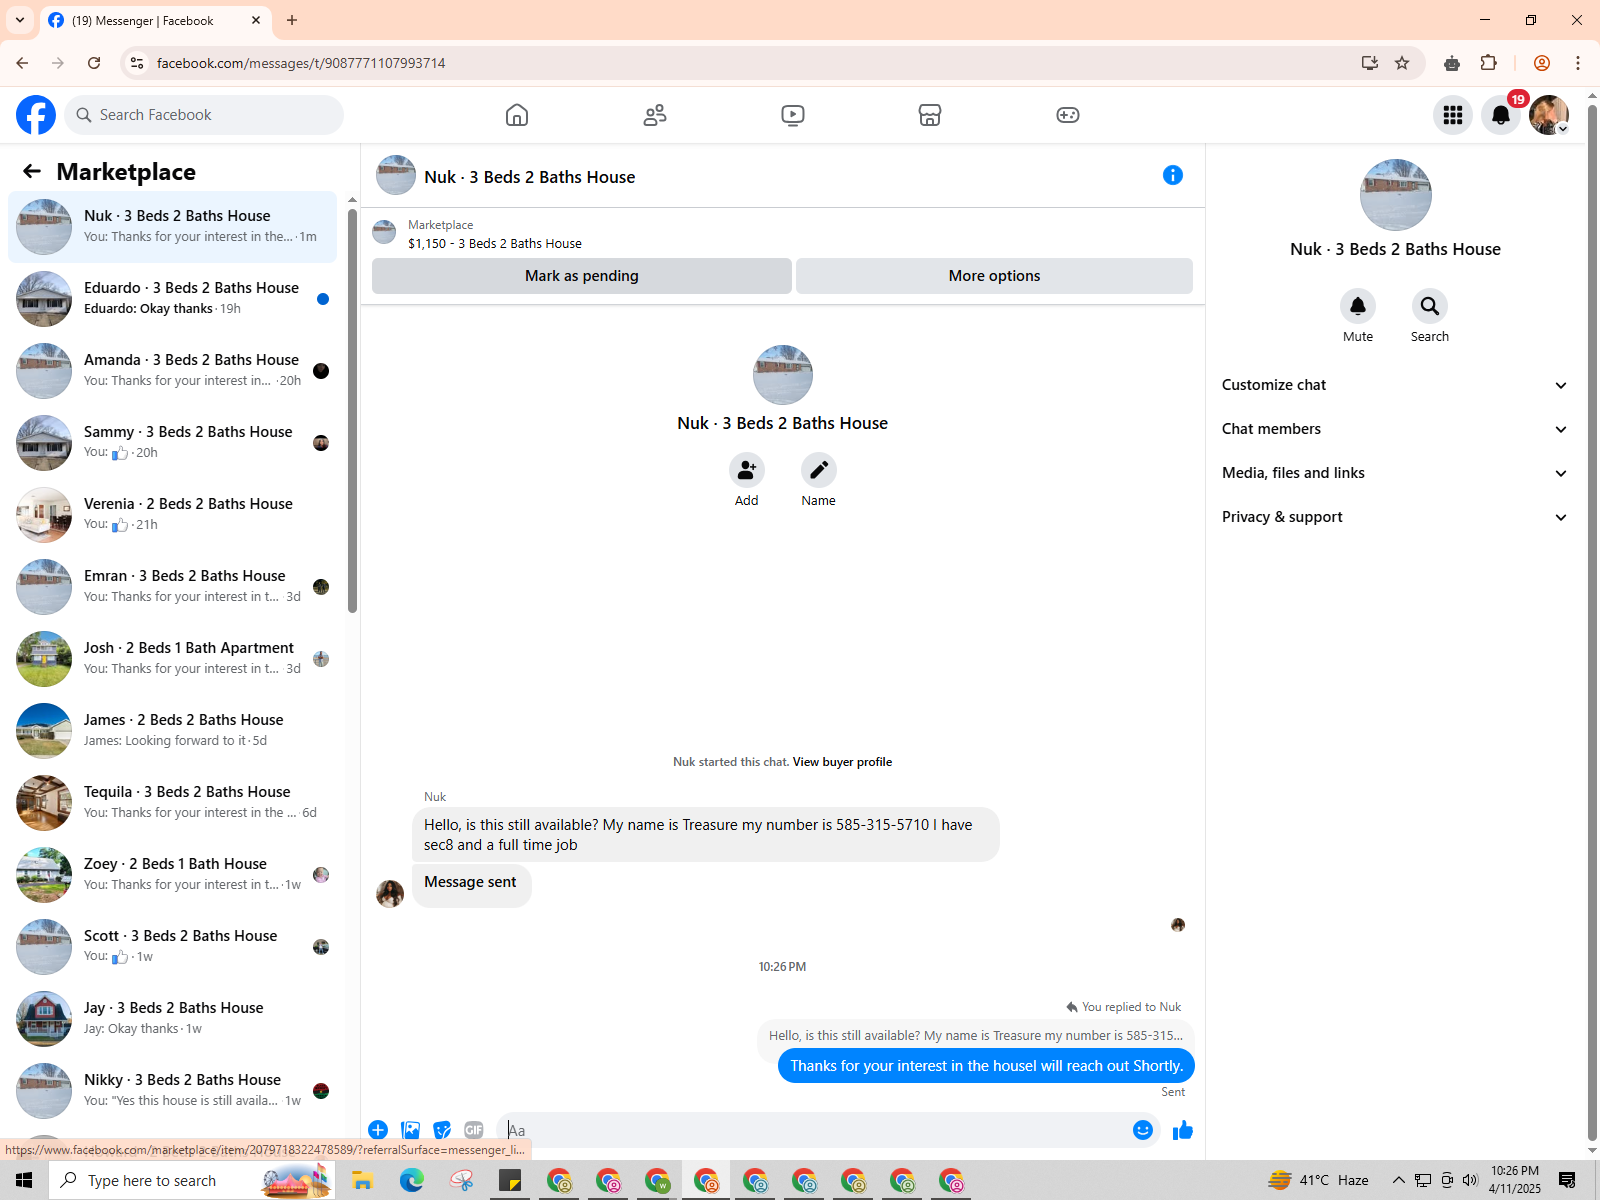This screenshot has height=1200, width=1600.
Task: Expand the Privacy & support section
Action: point(1395,517)
